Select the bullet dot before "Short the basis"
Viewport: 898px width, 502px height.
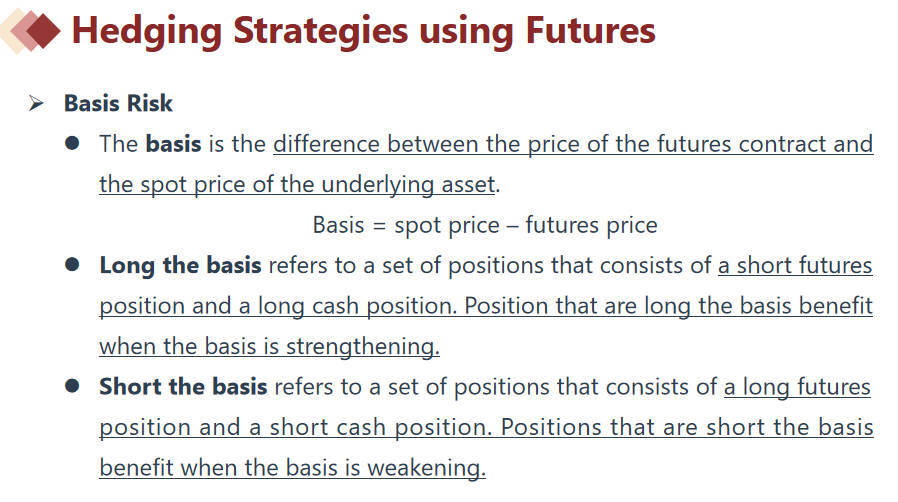point(73,387)
